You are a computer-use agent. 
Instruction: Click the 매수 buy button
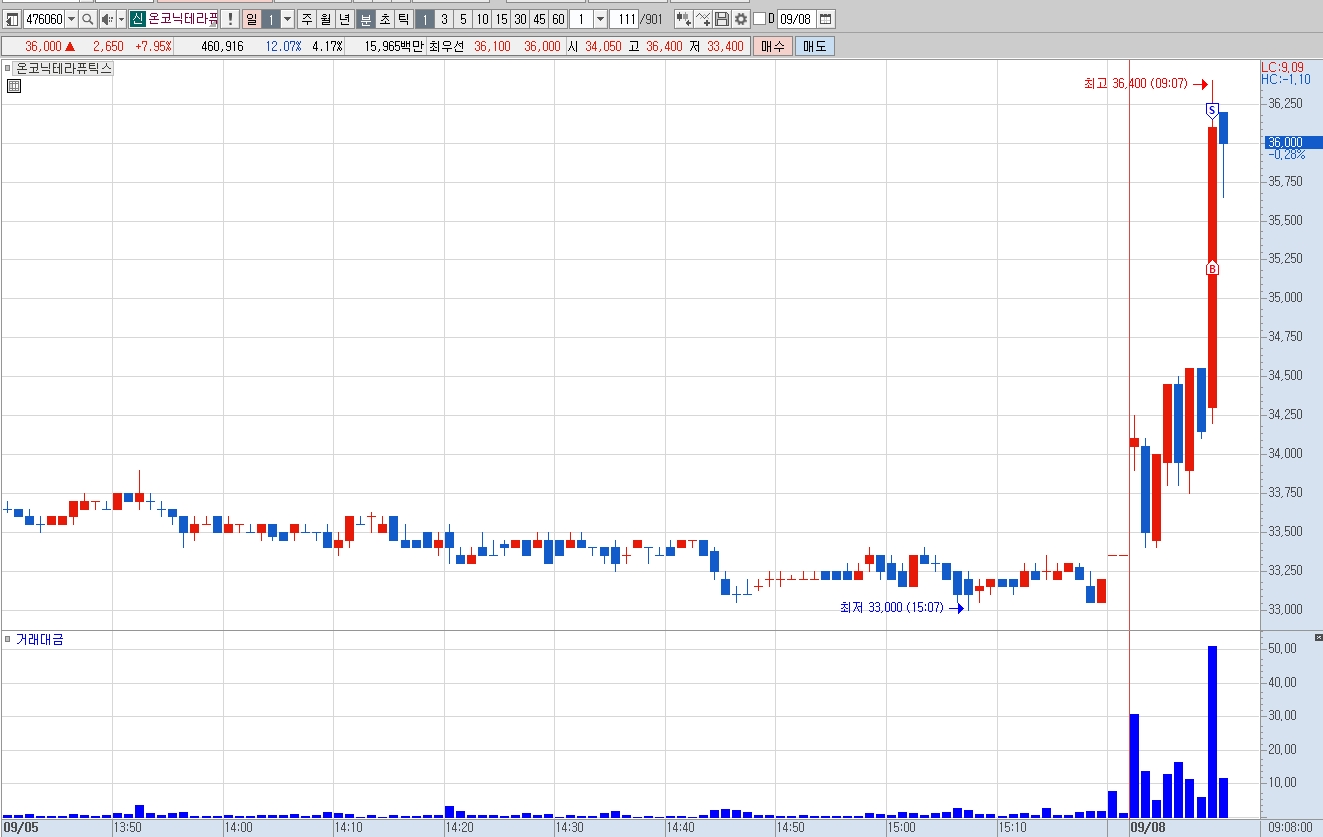[x=772, y=46]
